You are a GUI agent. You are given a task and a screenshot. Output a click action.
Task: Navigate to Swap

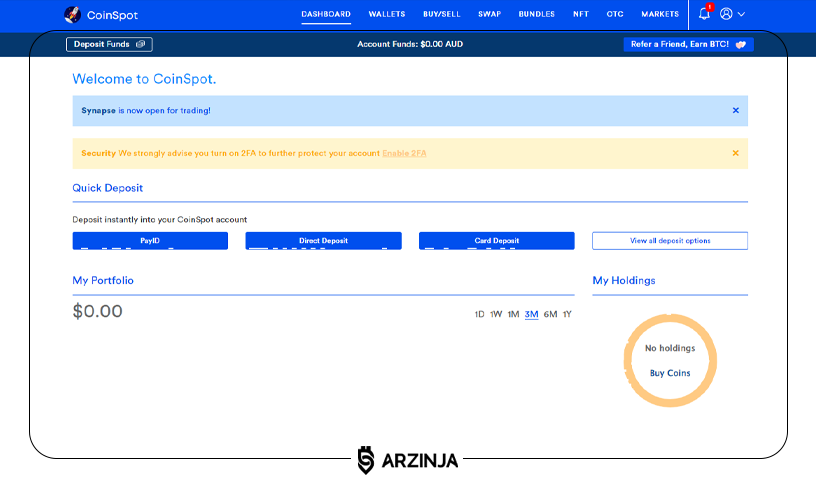(489, 14)
